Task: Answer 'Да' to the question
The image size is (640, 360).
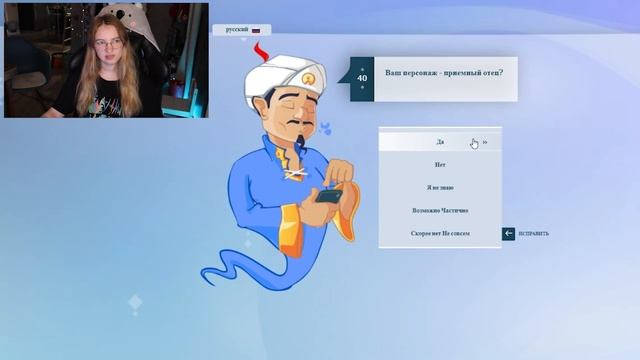Action: click(x=440, y=142)
